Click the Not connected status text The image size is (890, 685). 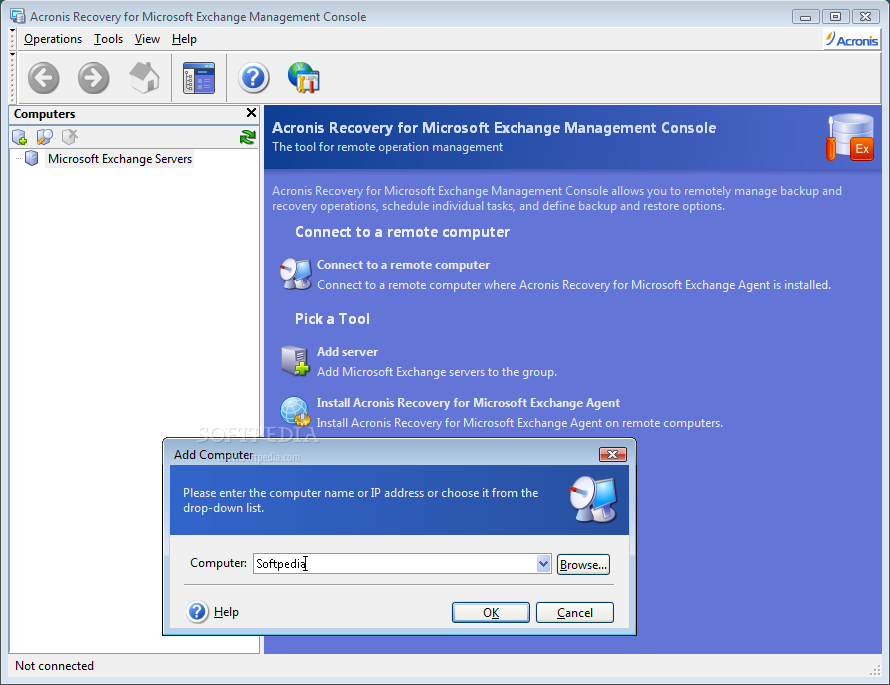tap(54, 666)
